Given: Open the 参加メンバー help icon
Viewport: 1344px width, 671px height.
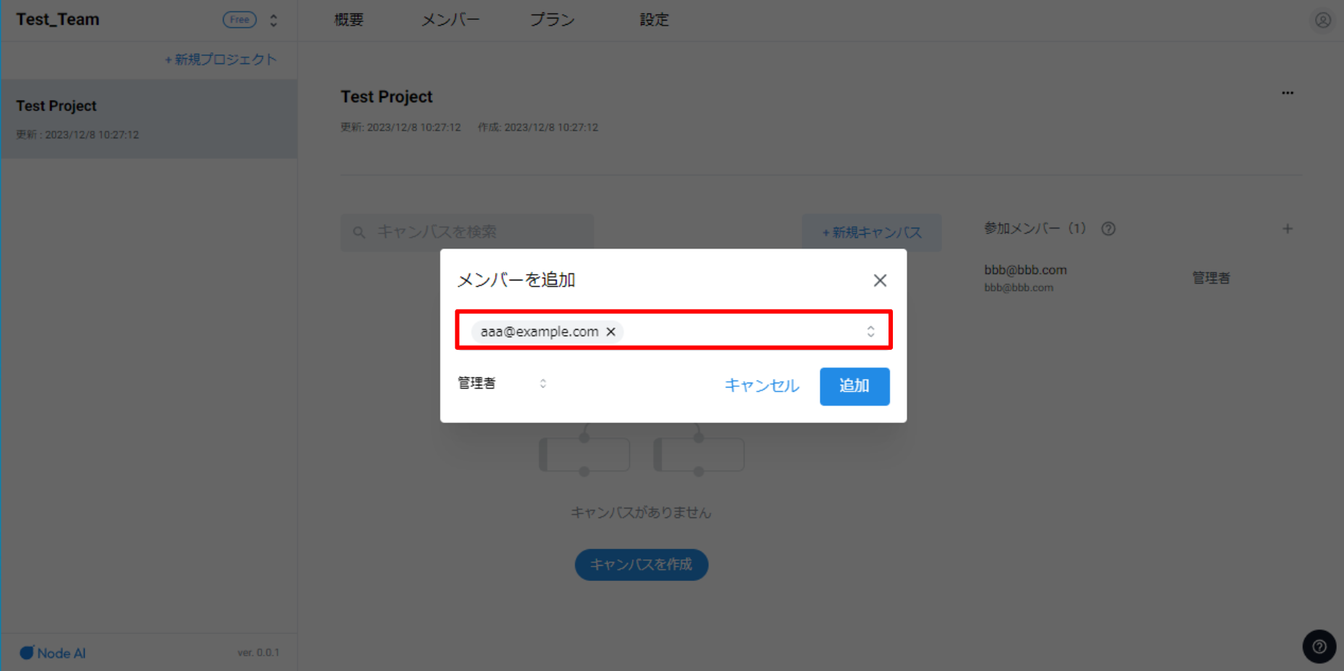Looking at the screenshot, I should tap(1108, 229).
